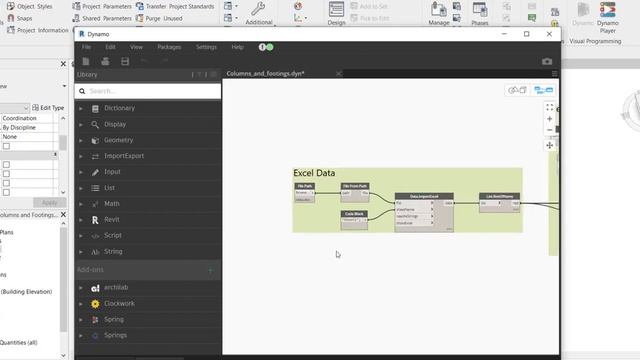Image resolution: width=640 pixels, height=360 pixels.
Task: Close the Columns_and_footings.dyn tab
Action: click(x=338, y=73)
